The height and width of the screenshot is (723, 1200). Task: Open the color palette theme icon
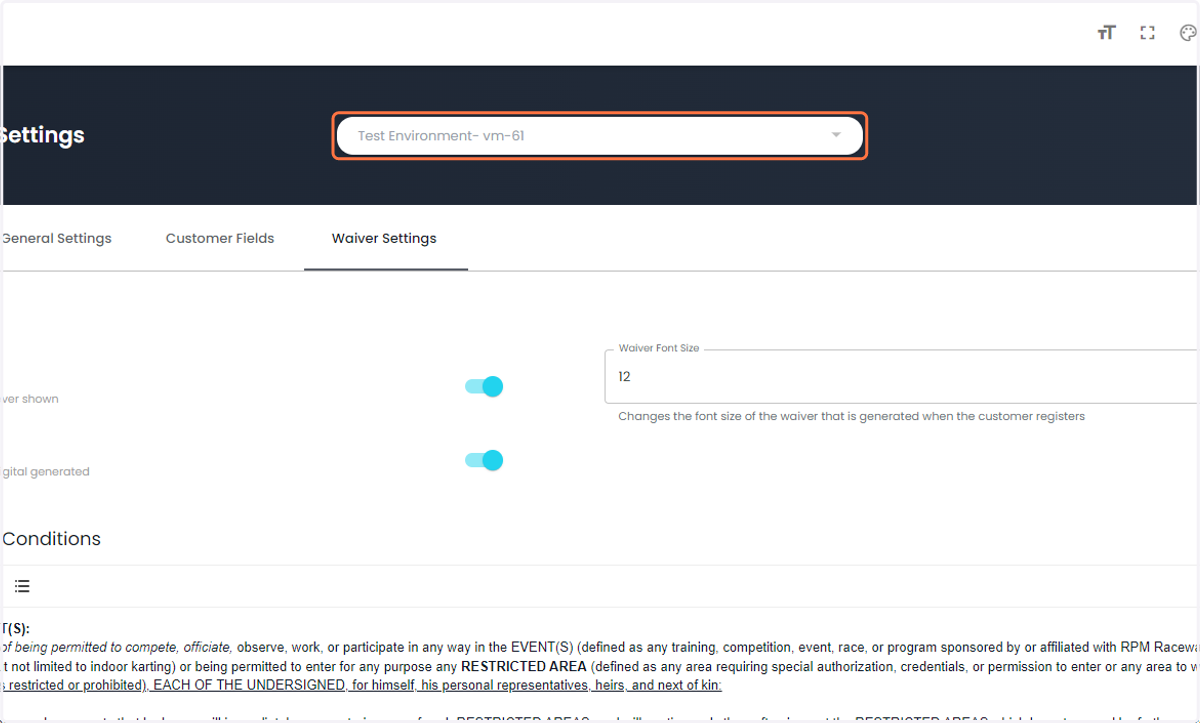pyautogui.click(x=1188, y=33)
